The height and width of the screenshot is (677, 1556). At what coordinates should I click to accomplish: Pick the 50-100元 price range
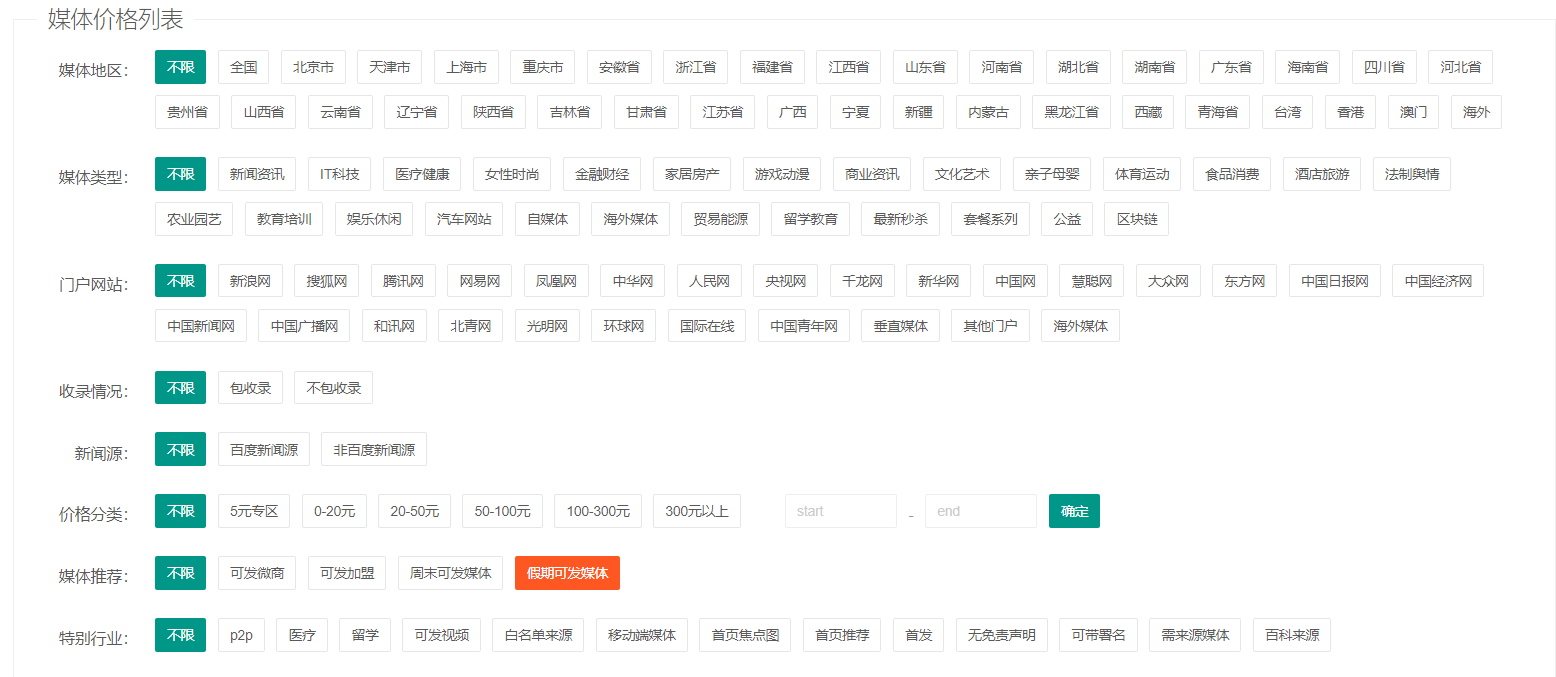502,511
